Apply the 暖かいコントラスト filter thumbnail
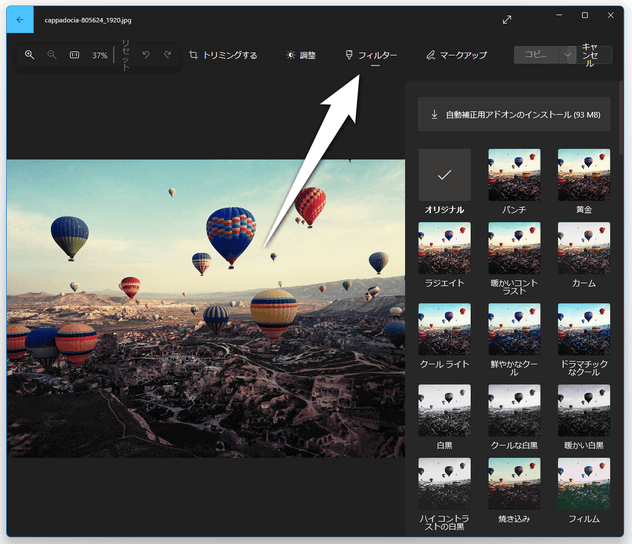 514,248
